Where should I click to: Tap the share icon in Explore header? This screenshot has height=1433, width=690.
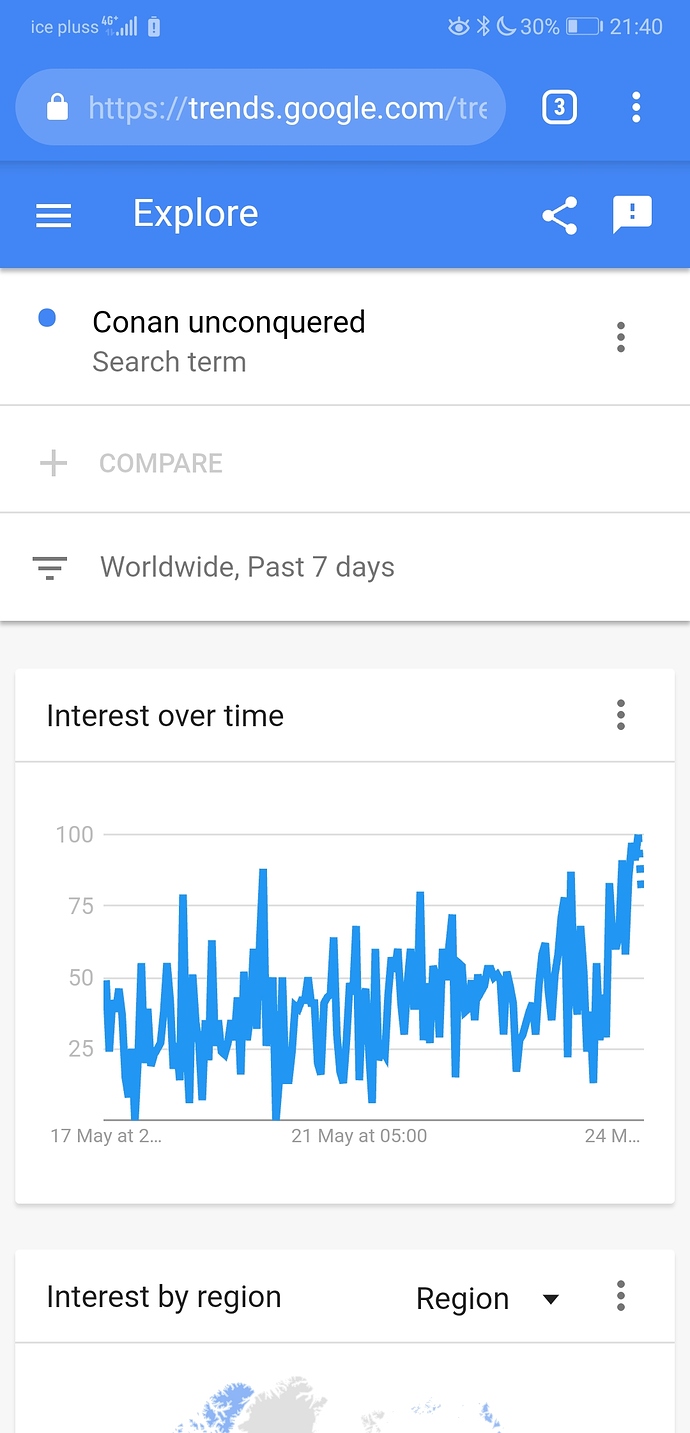(x=560, y=215)
